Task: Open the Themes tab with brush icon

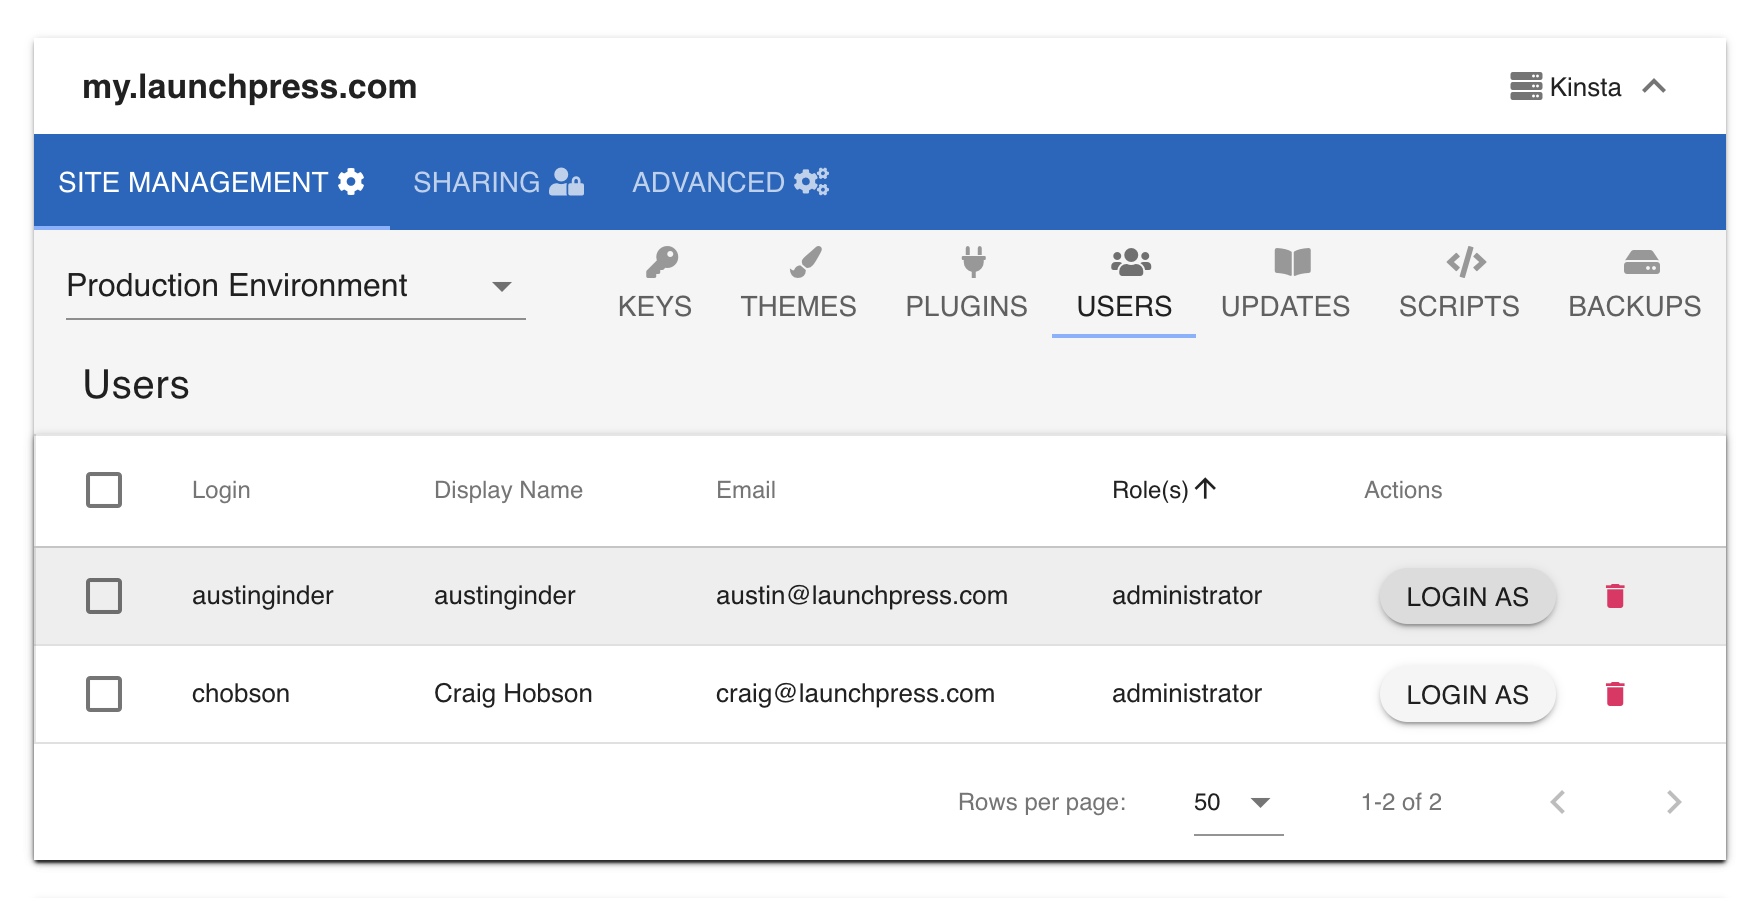Action: click(x=798, y=284)
